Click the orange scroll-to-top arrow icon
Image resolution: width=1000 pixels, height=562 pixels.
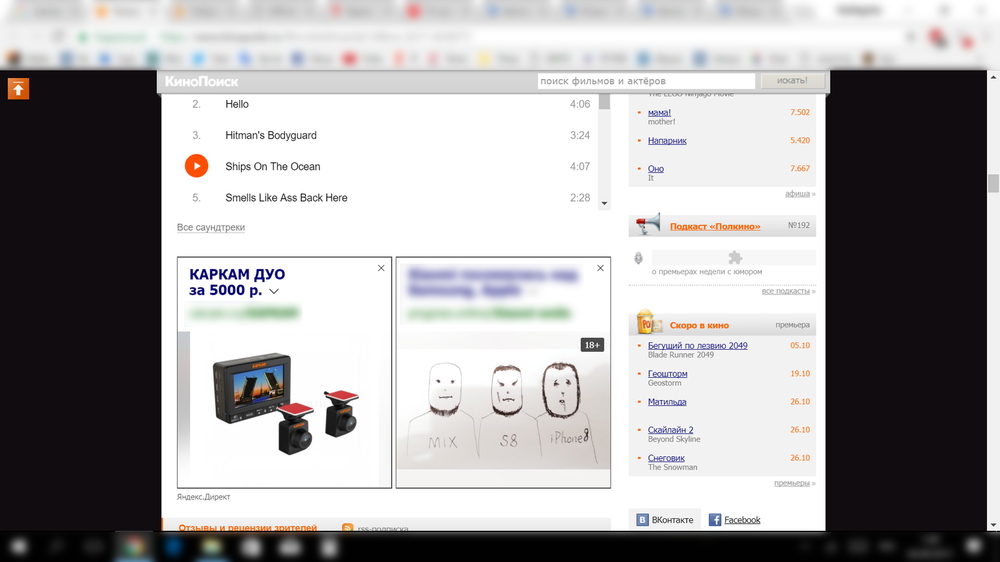click(x=18, y=89)
